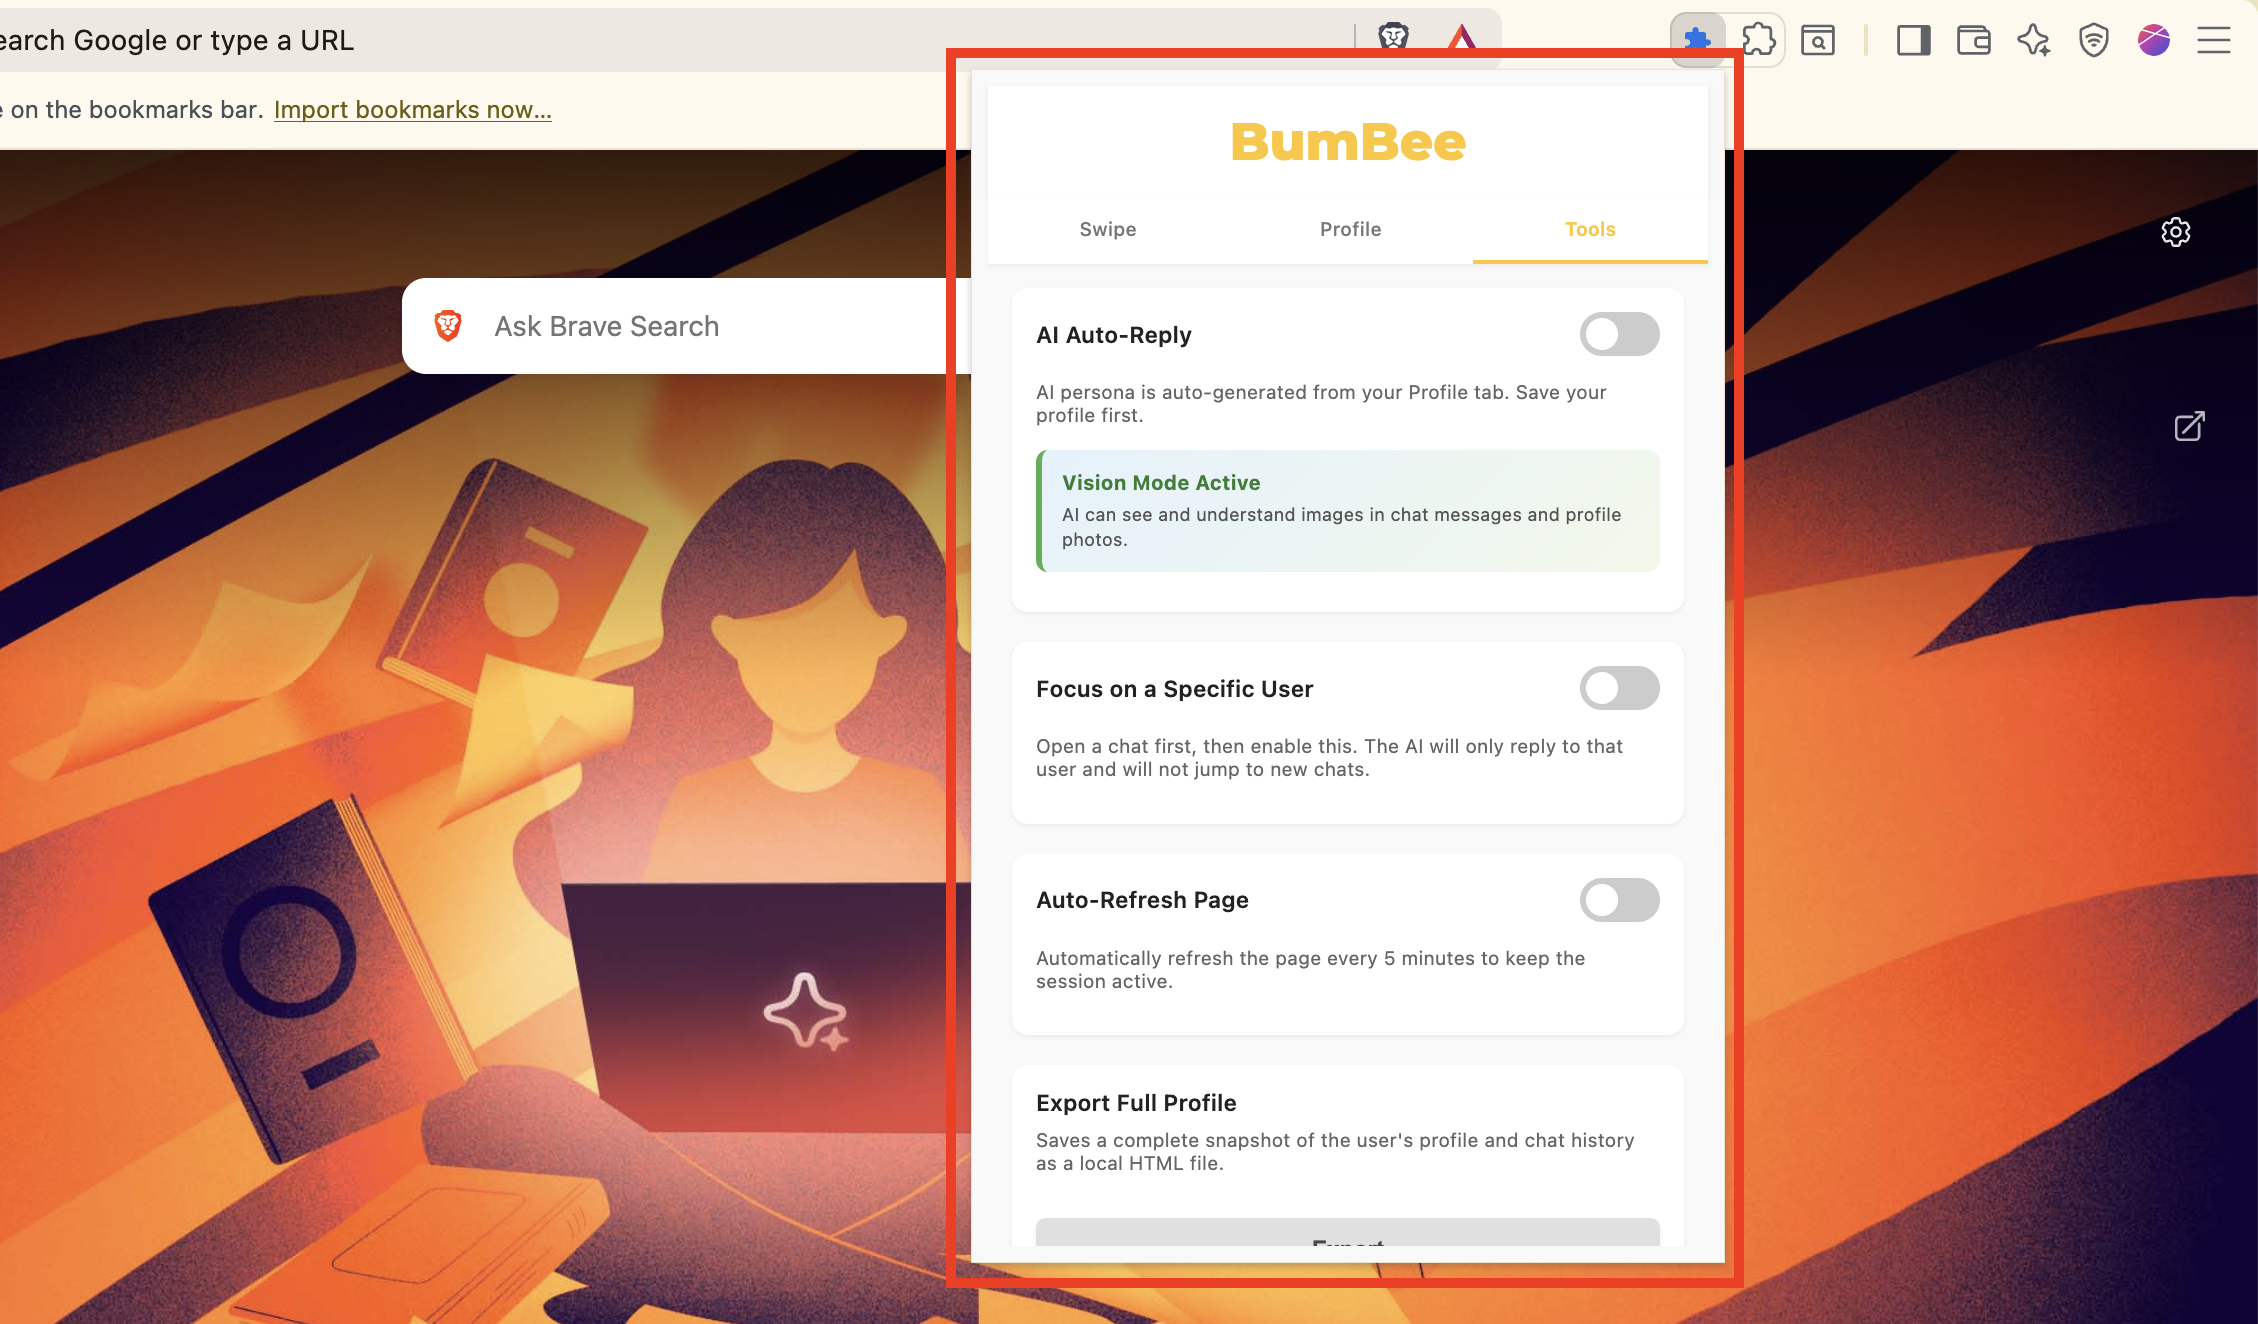Click the "AI can see and understand images" text

[x=1342, y=527]
